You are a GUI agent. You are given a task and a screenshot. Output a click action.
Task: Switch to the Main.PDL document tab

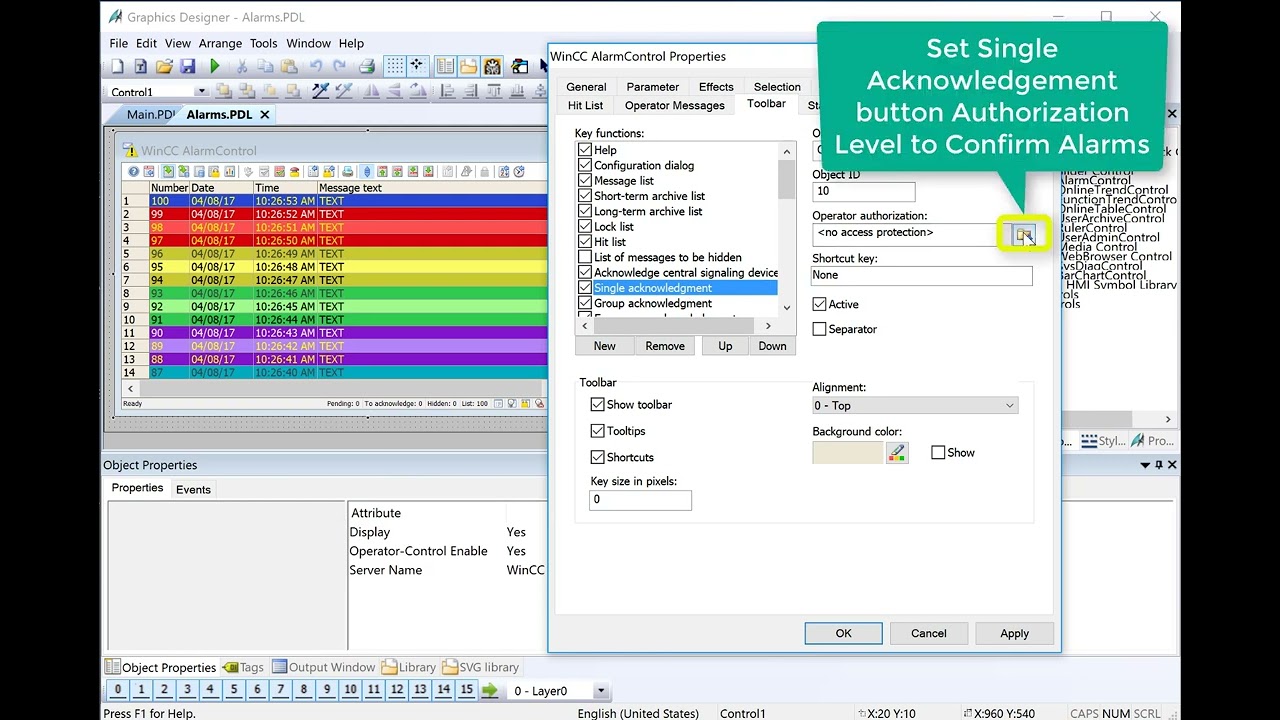point(150,114)
